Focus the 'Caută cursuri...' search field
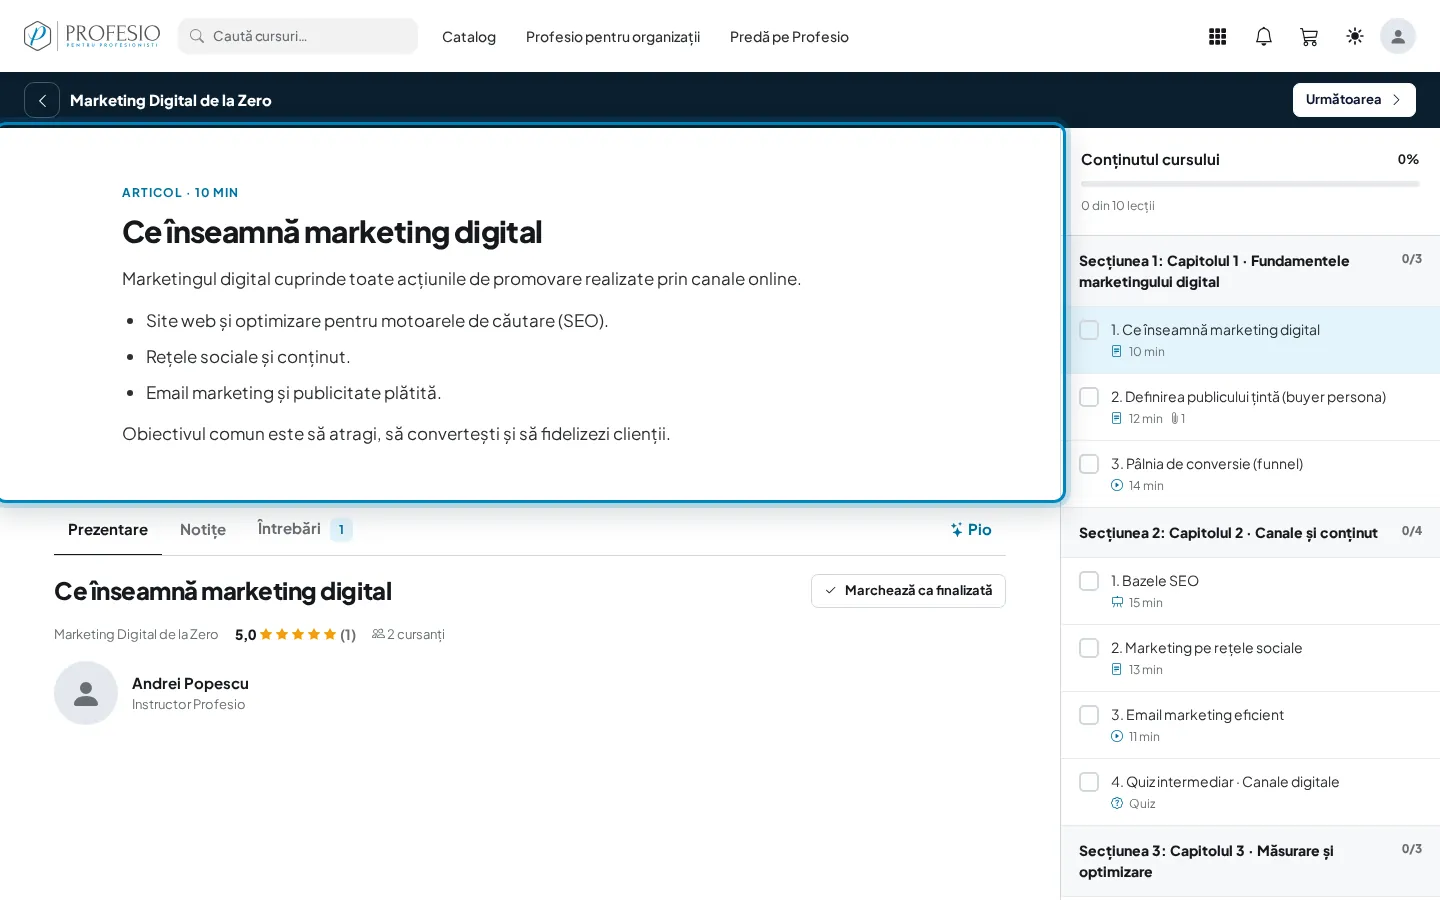Viewport: 1440px width, 900px height. click(298, 36)
